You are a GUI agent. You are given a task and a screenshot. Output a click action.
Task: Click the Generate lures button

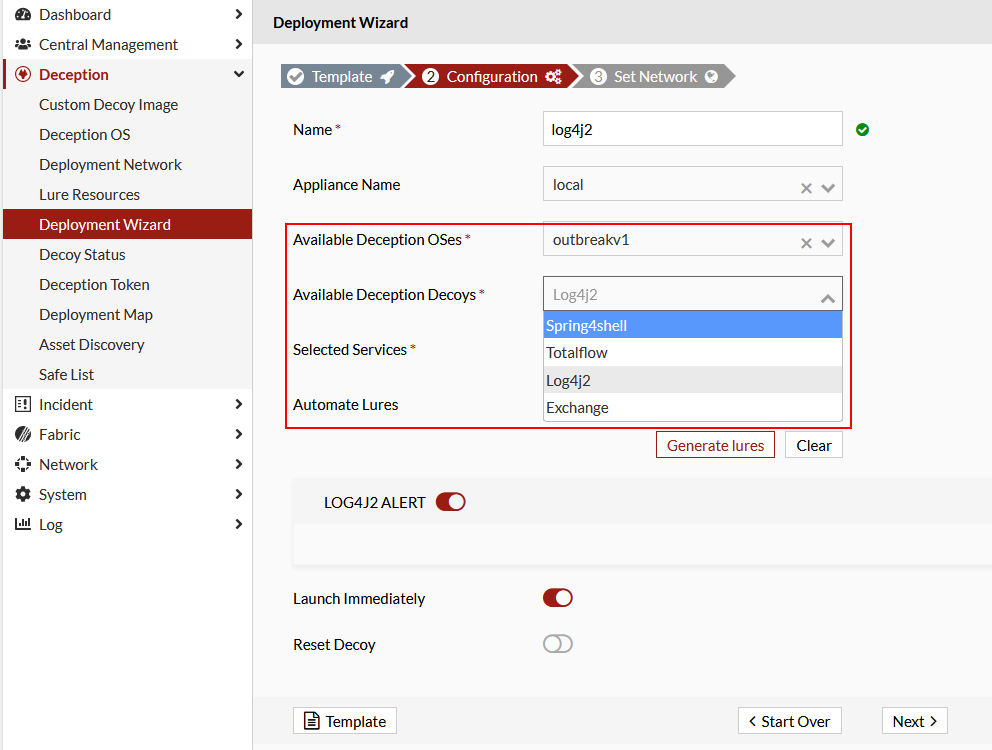pyautogui.click(x=715, y=444)
